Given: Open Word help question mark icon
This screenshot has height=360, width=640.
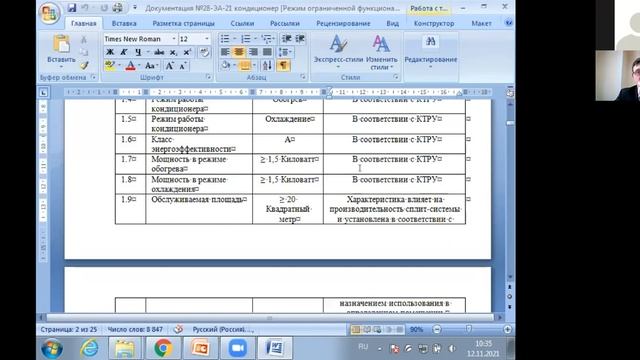Looking at the screenshot, I should [509, 23].
